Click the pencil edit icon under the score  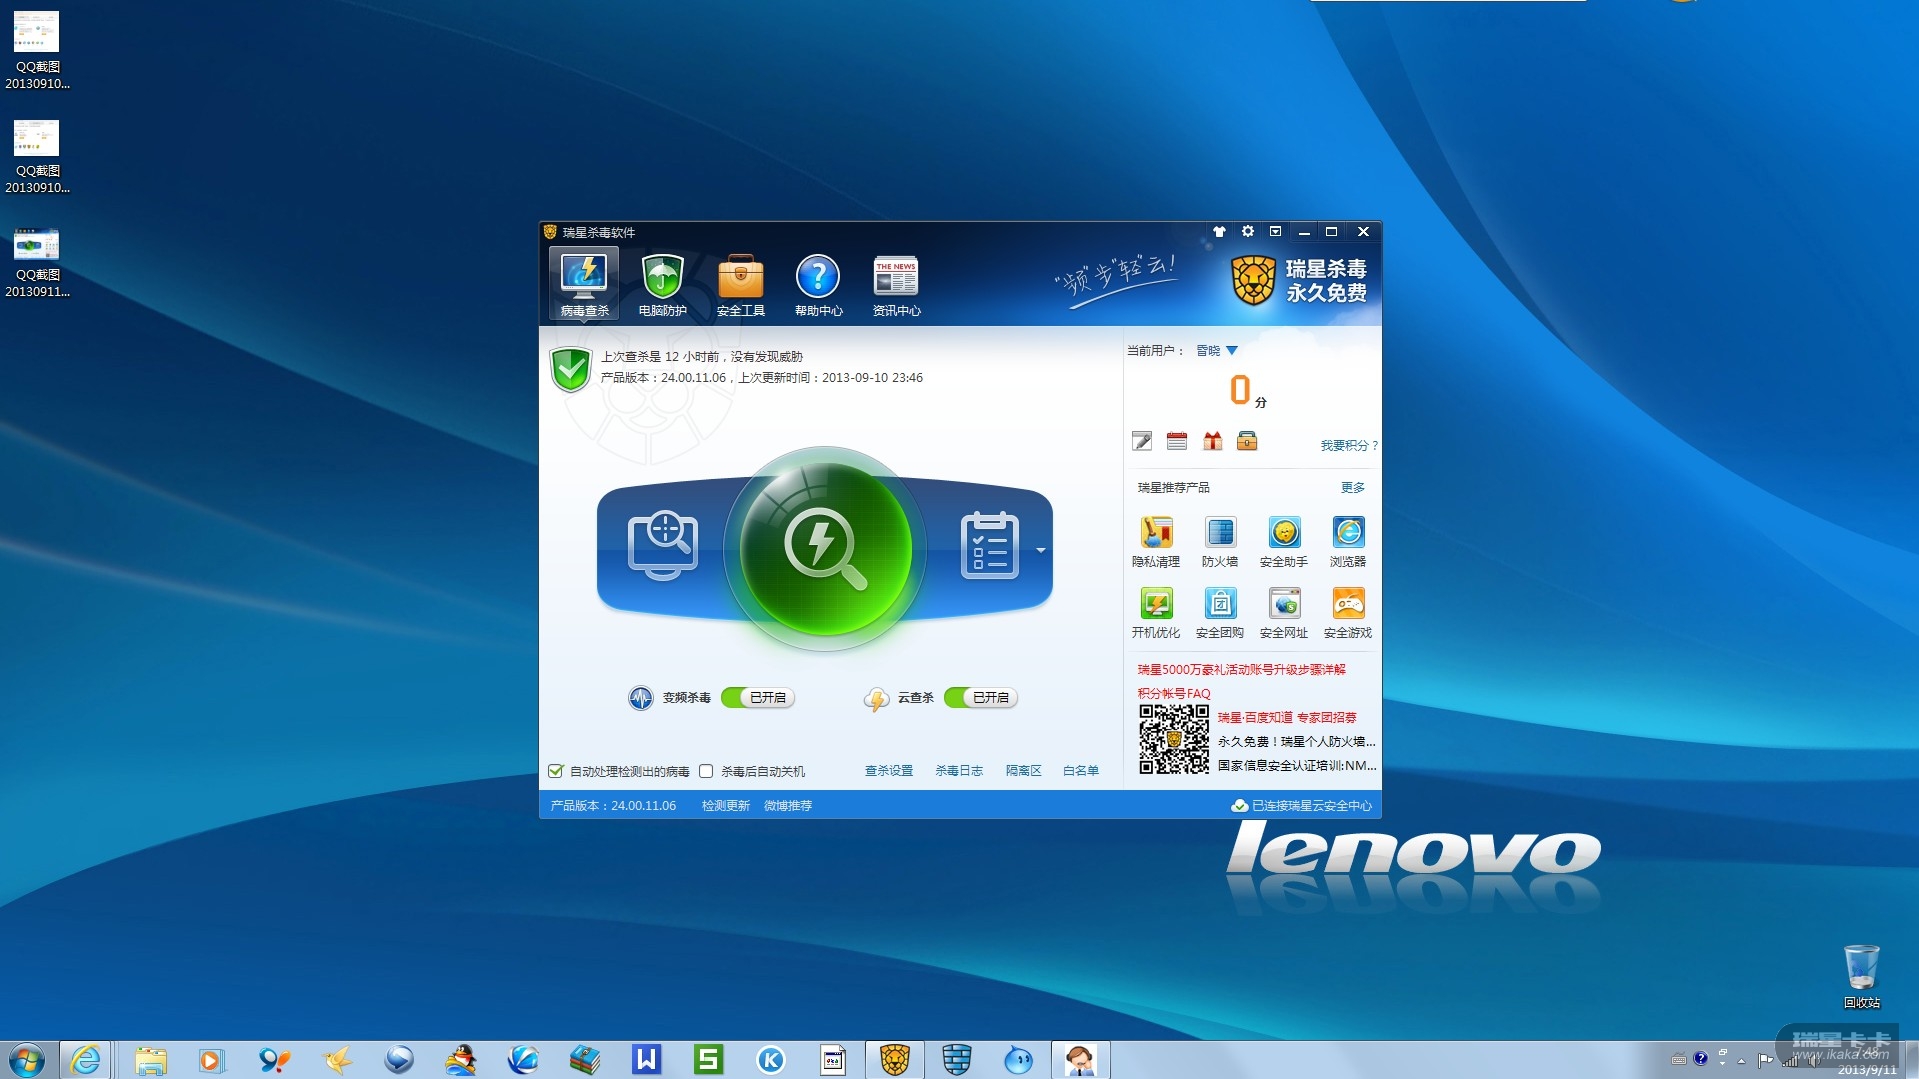point(1142,441)
